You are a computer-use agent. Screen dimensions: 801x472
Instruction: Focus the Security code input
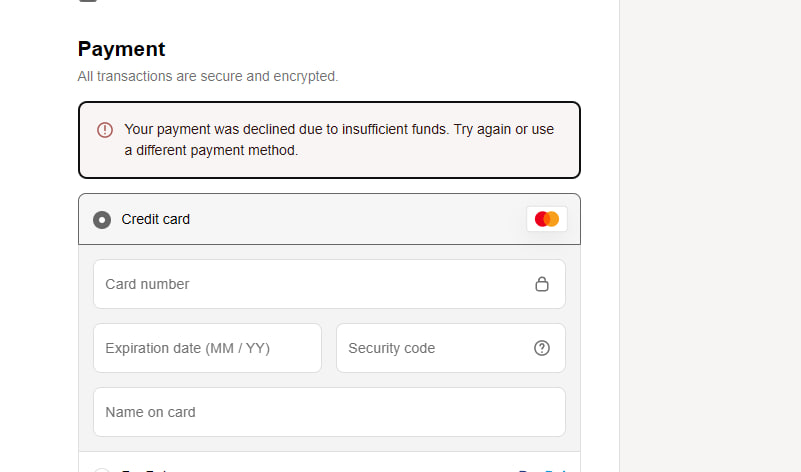click(x=430, y=348)
